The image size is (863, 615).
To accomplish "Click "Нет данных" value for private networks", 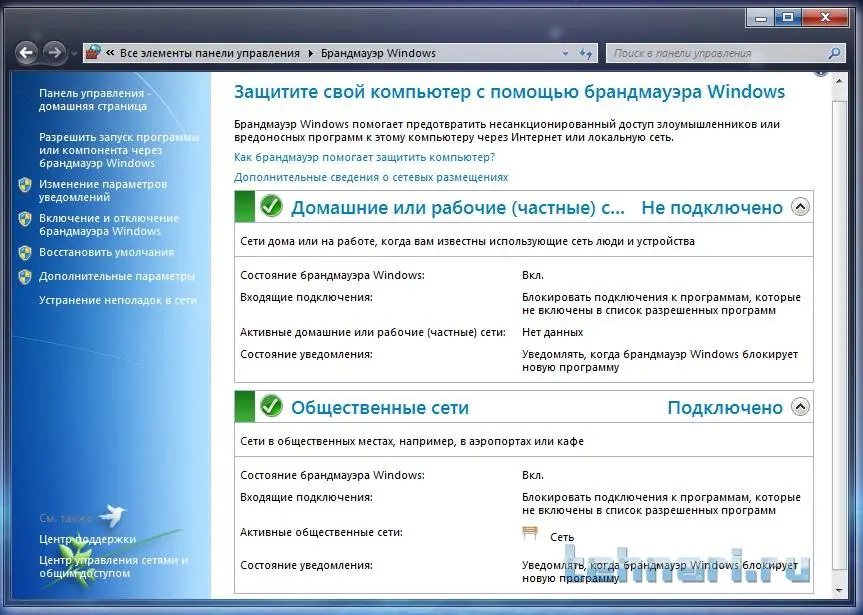I will click(x=553, y=332).
